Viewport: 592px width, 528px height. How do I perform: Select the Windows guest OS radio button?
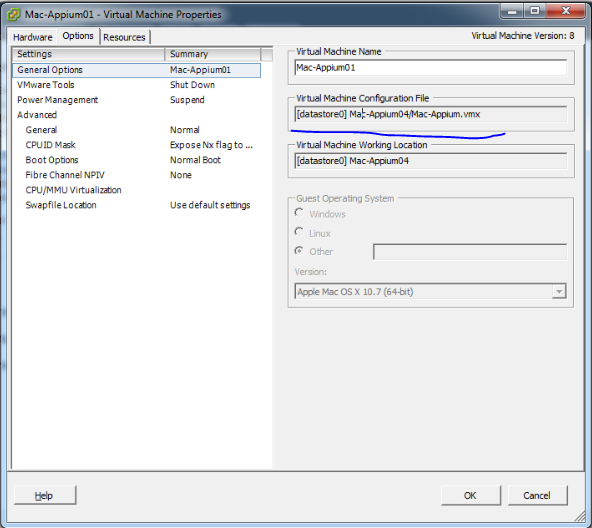pos(299,213)
